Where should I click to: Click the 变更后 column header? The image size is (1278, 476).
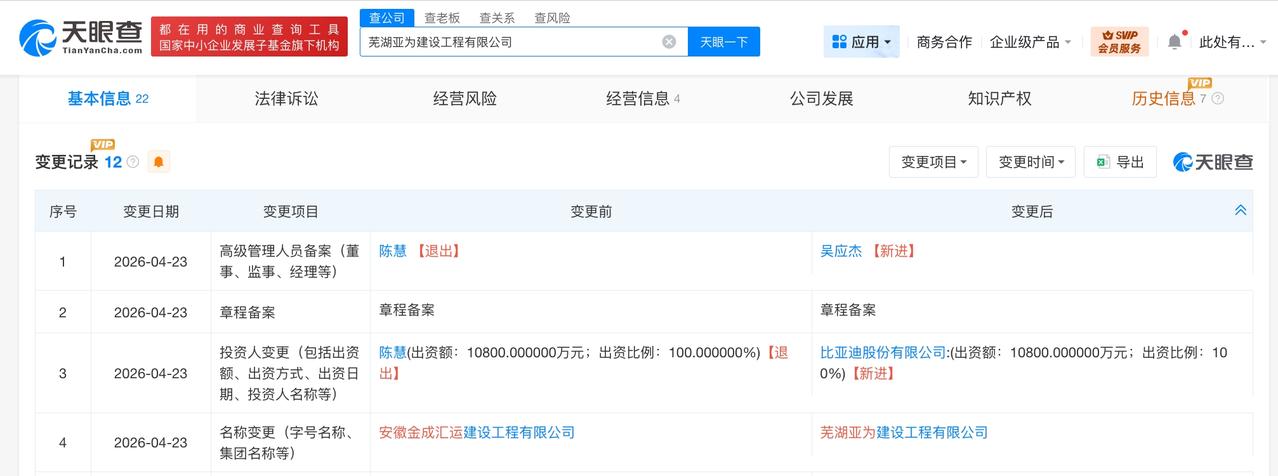coord(1032,211)
